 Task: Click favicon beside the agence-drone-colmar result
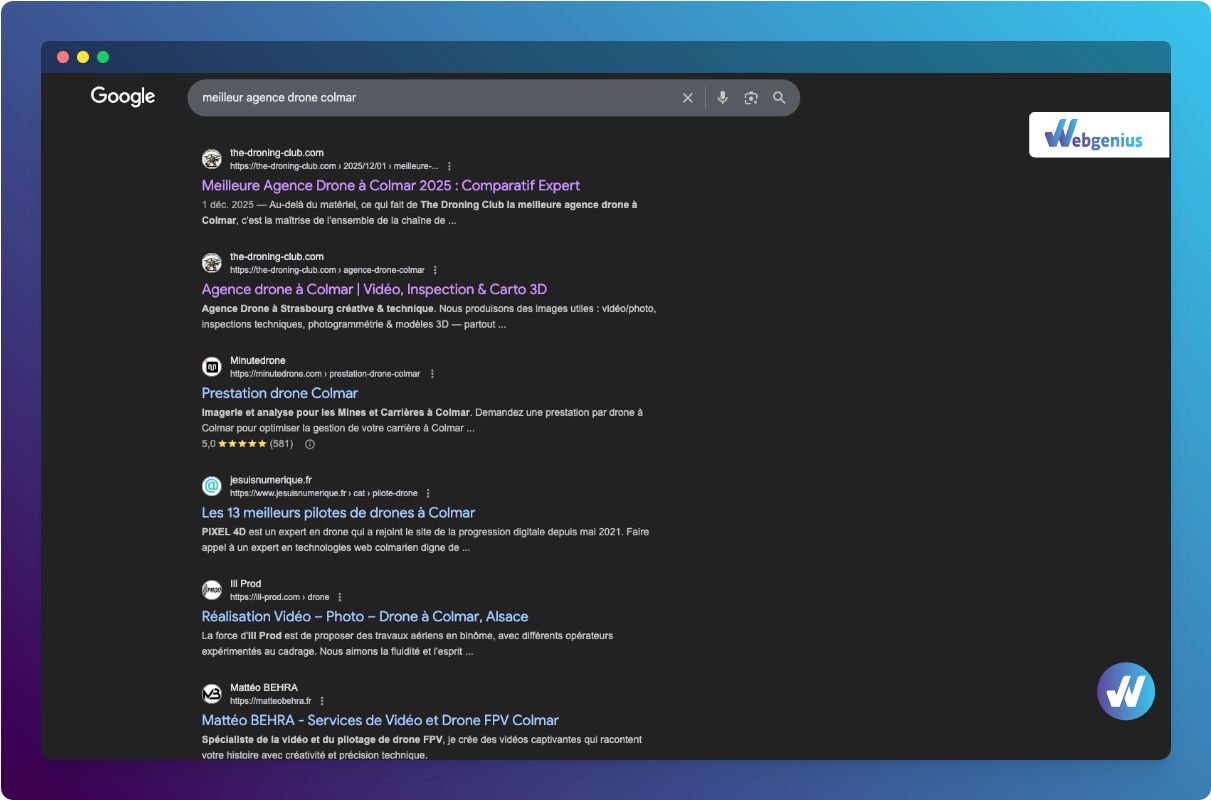click(x=212, y=263)
